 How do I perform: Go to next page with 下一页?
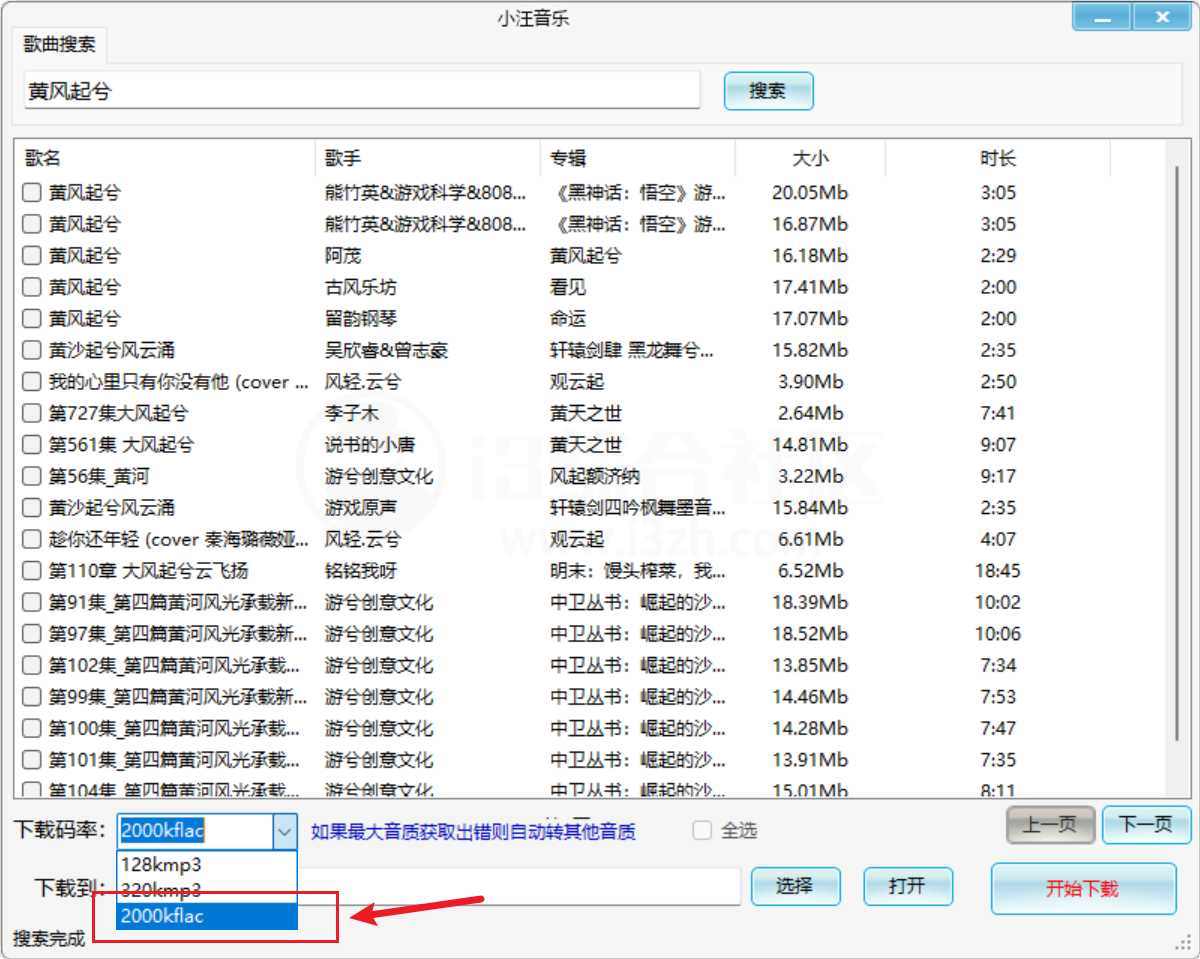tap(1146, 825)
